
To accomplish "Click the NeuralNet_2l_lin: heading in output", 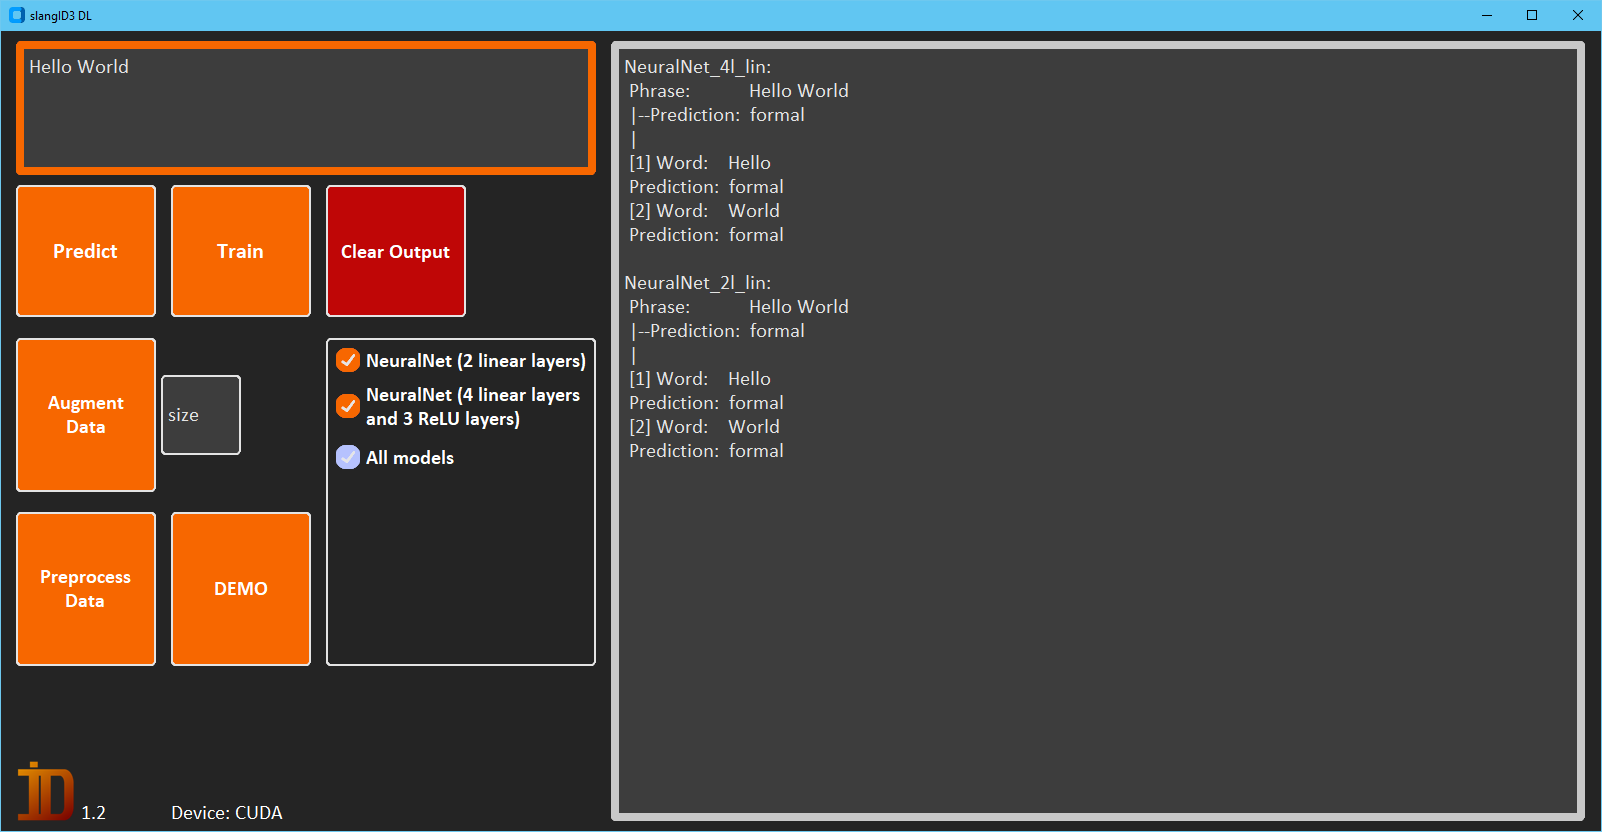I will click(x=698, y=283).
